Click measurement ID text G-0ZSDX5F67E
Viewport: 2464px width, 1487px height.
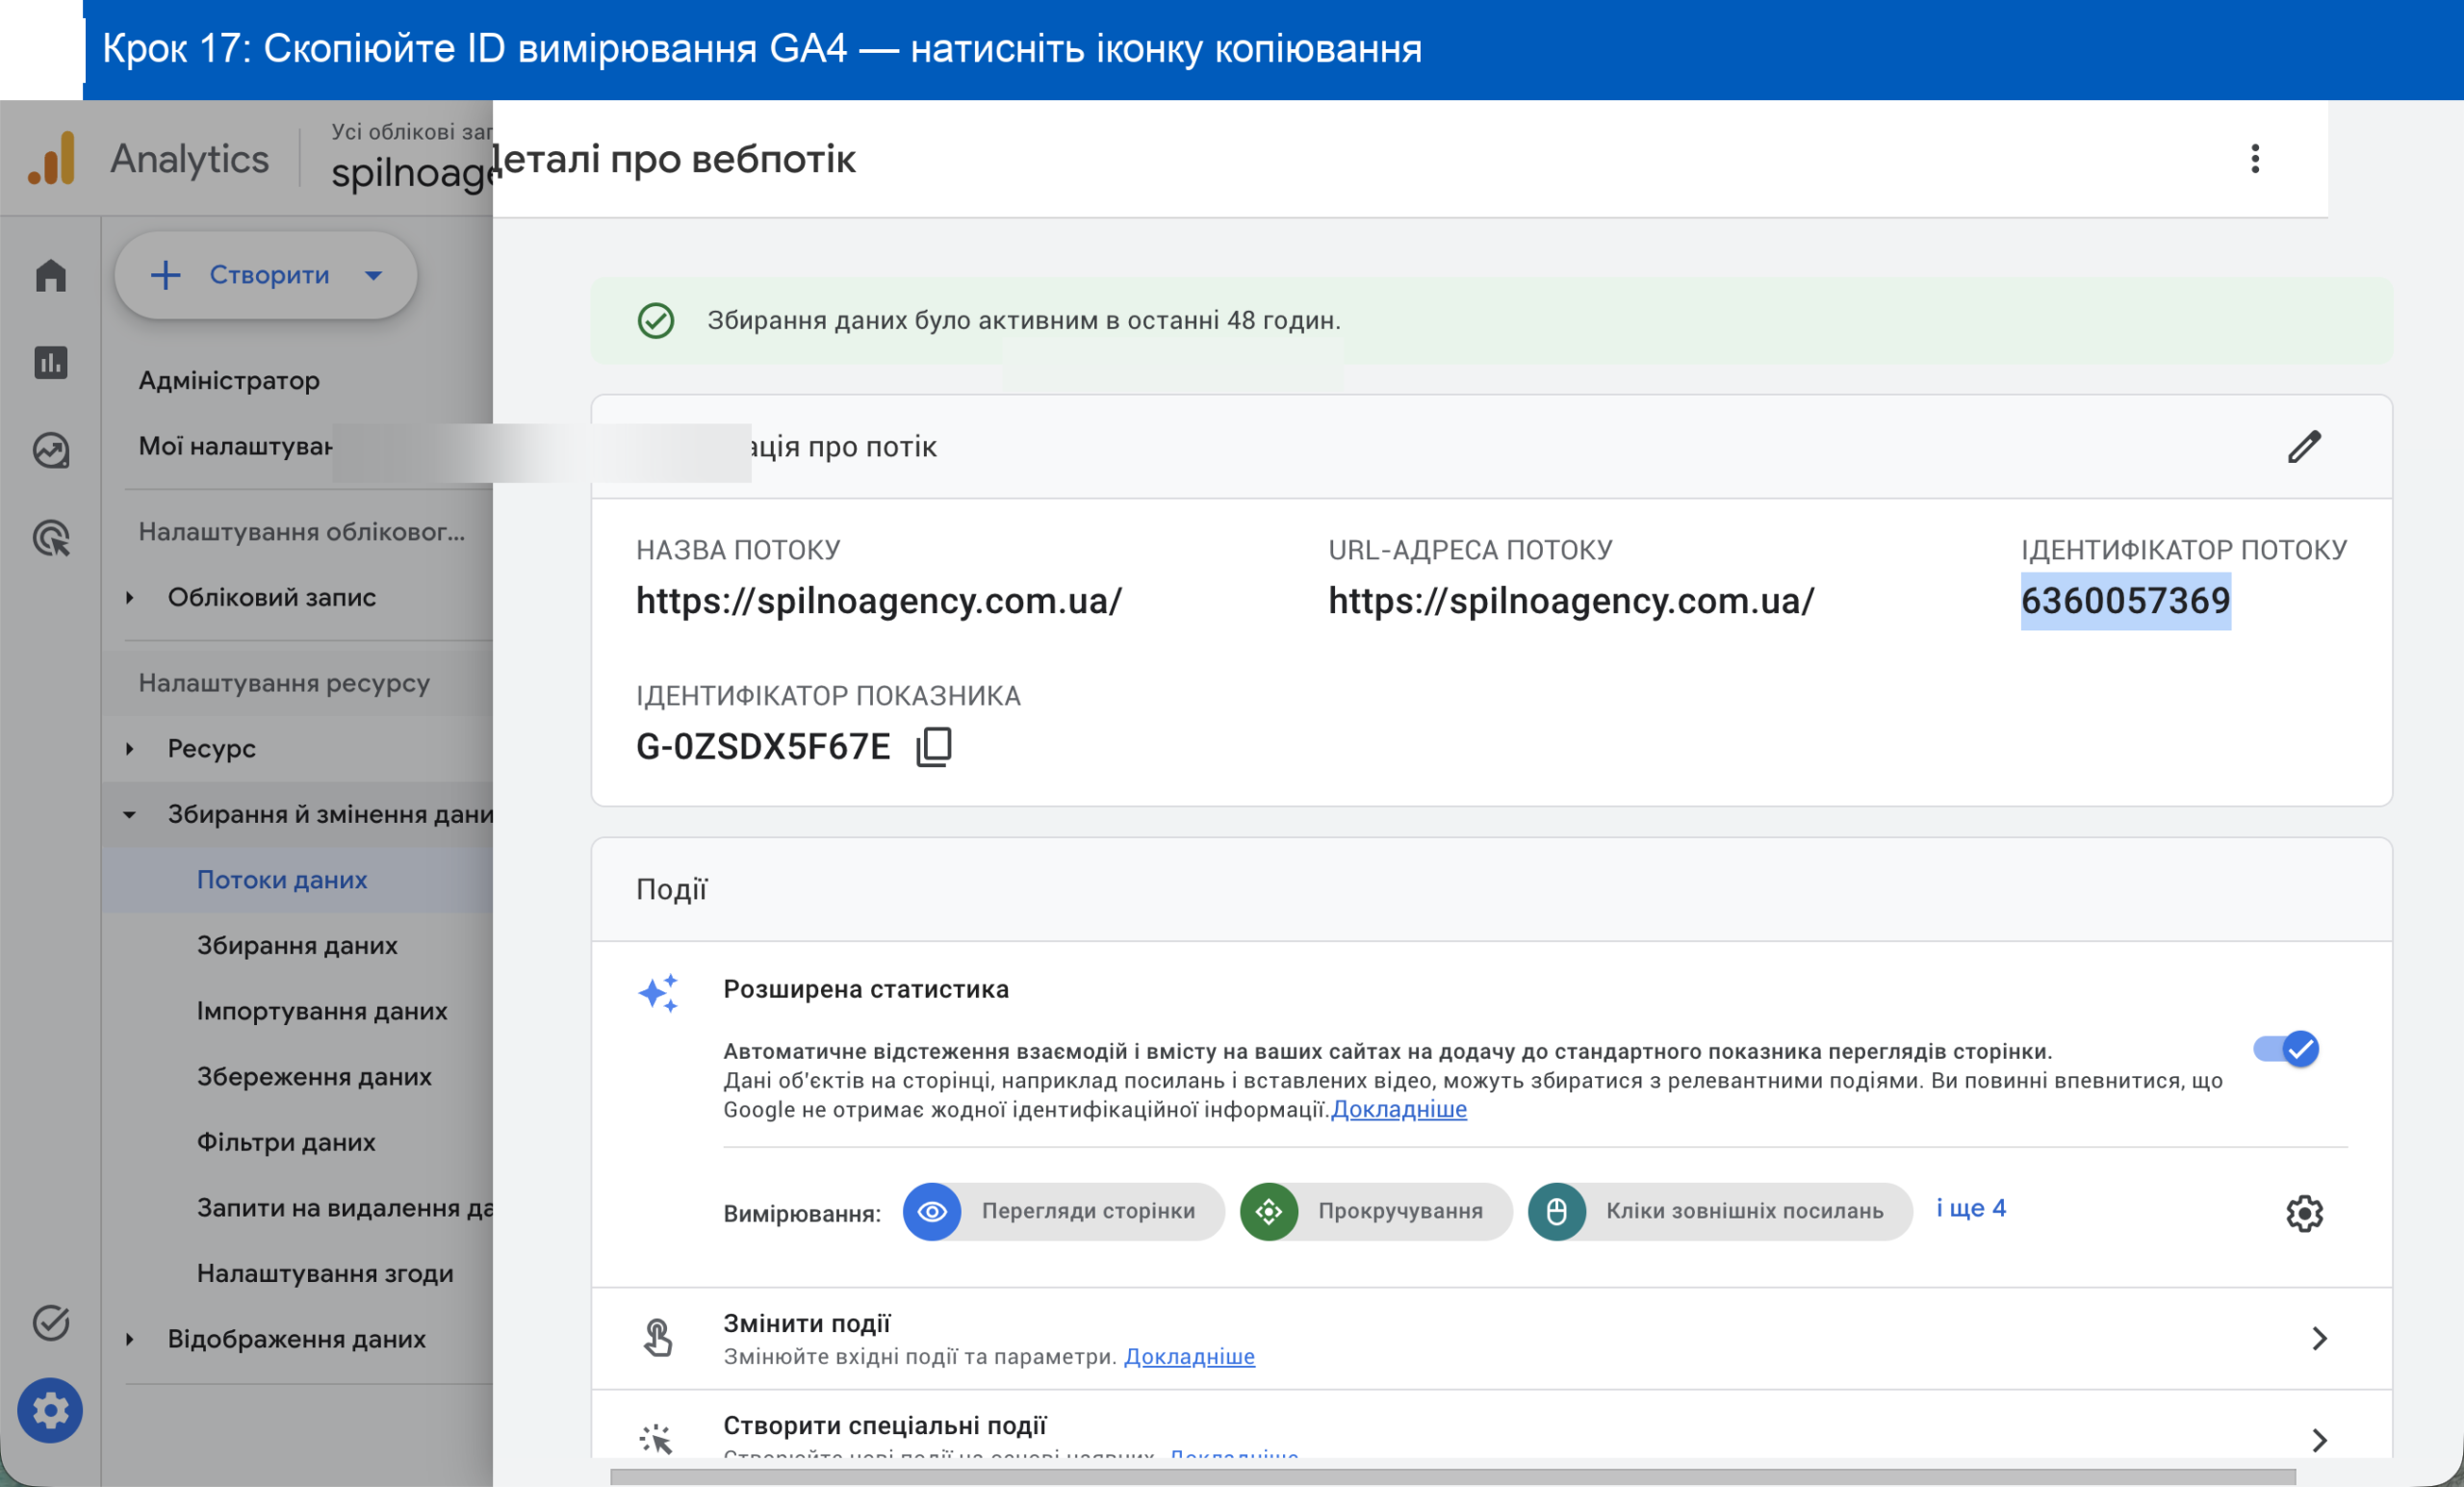click(x=763, y=747)
